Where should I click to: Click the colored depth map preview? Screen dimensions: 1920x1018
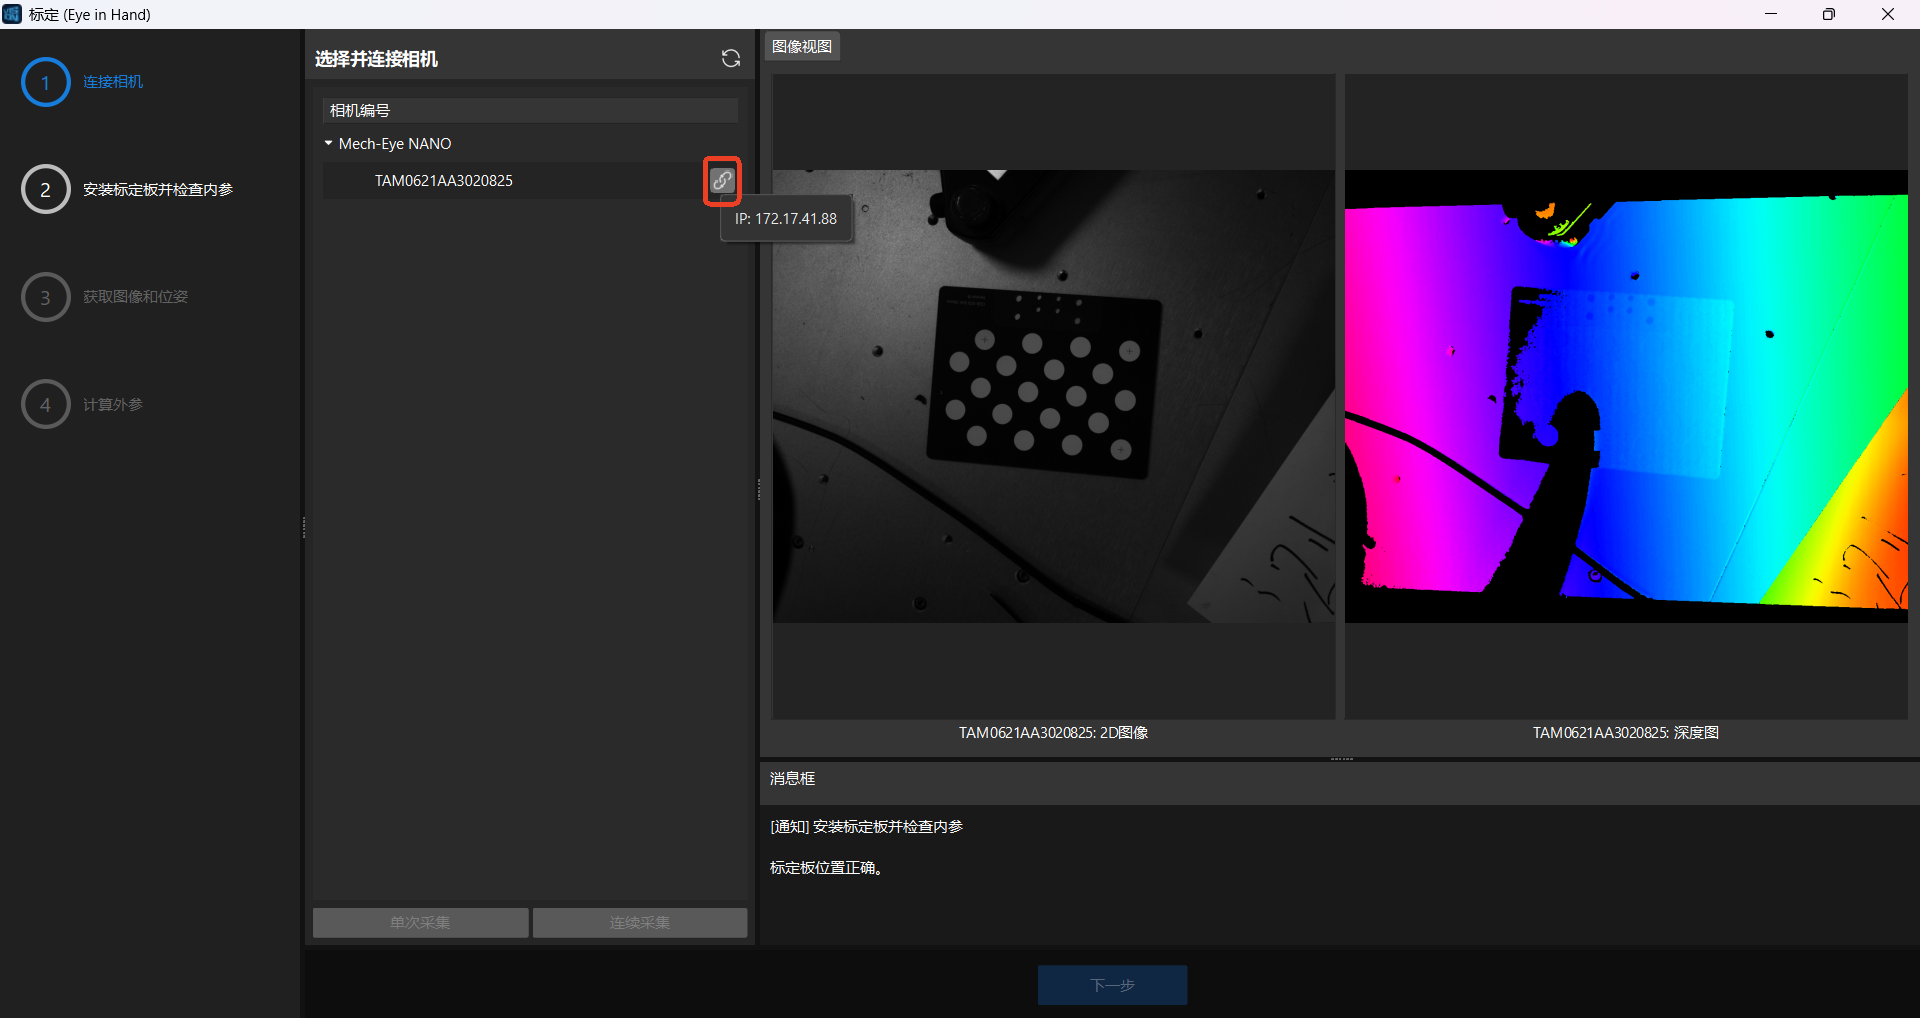(x=1625, y=396)
